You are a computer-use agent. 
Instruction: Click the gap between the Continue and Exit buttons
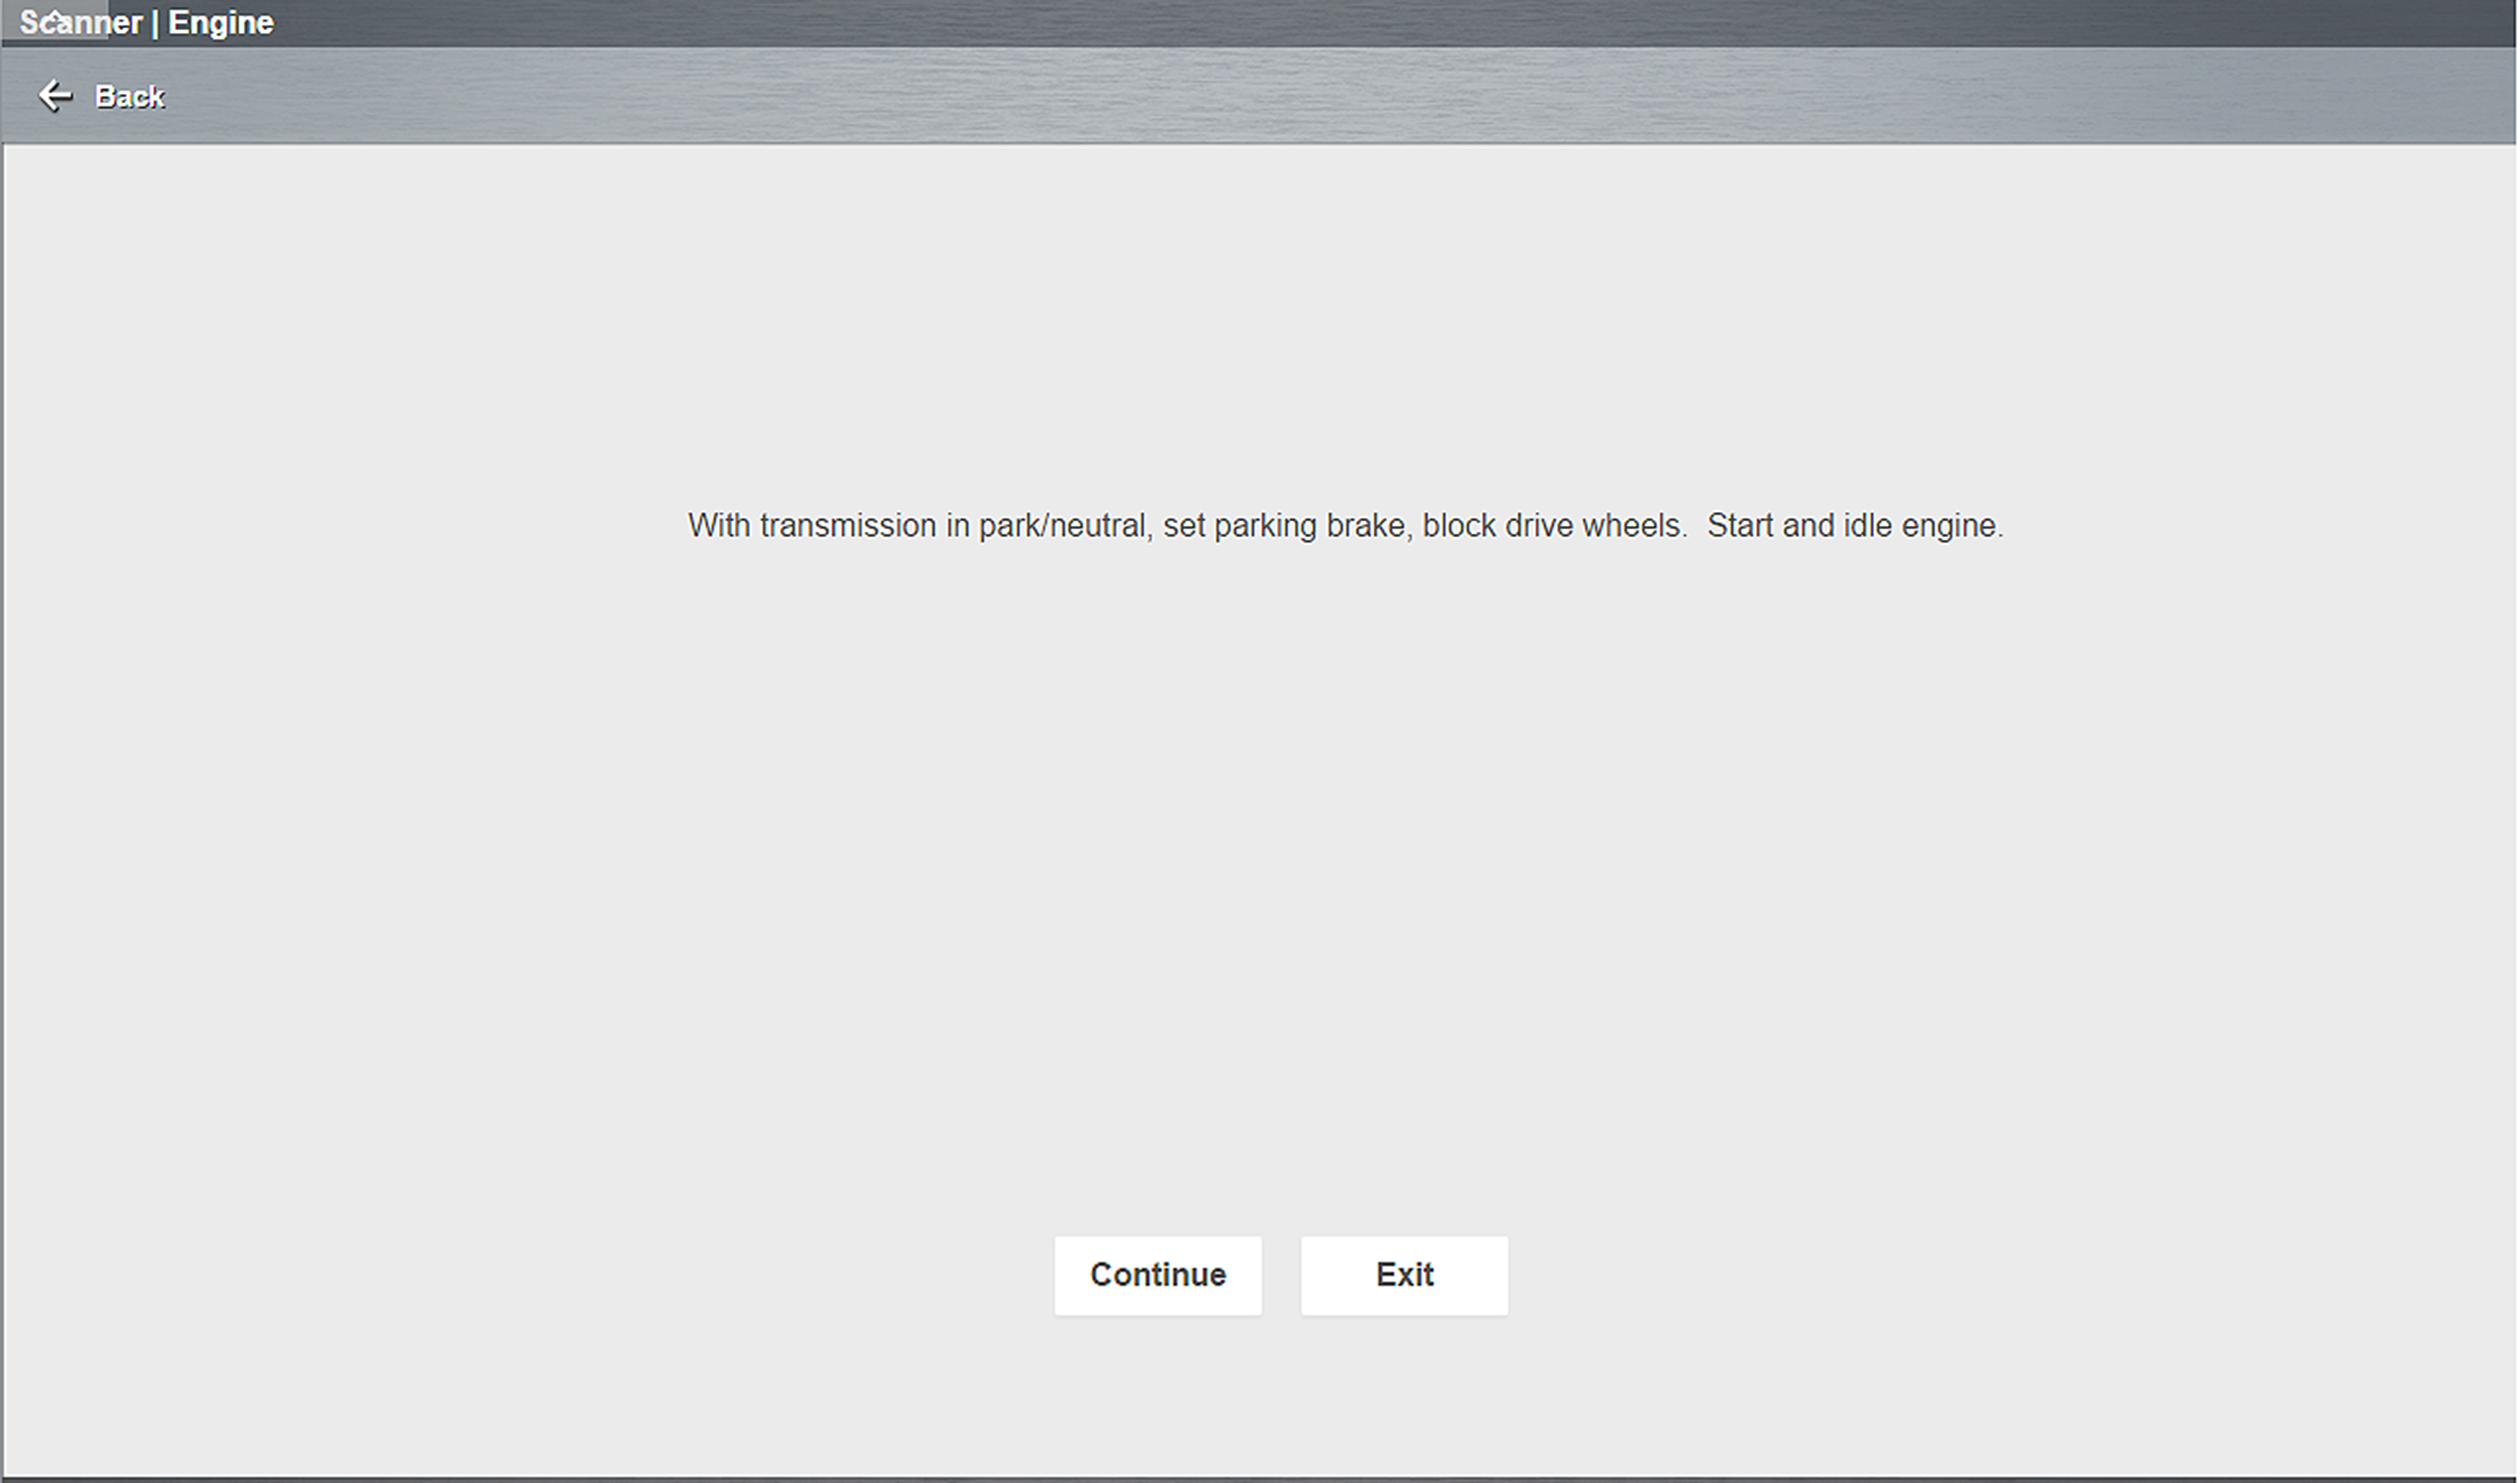pos(1281,1275)
